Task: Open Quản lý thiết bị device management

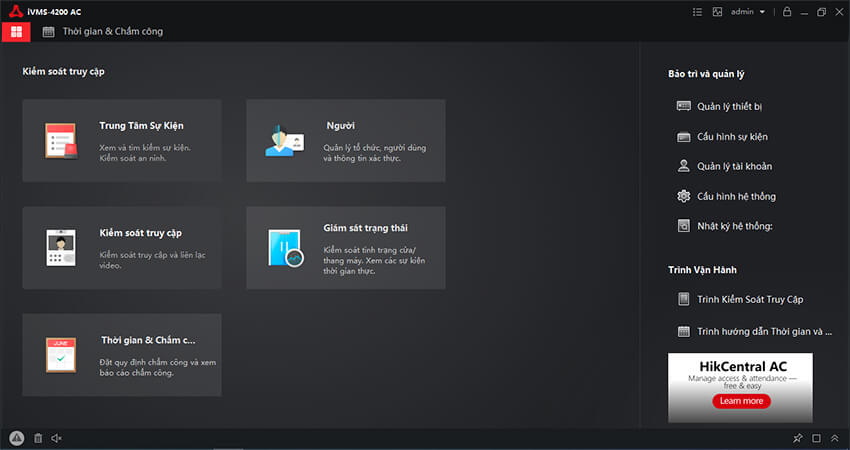Action: pos(729,106)
